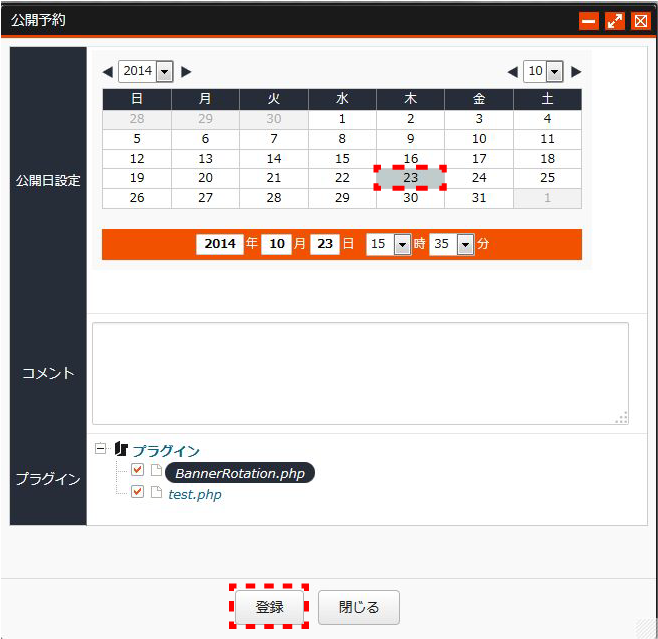Select date 13 in the calendar

(x=205, y=159)
